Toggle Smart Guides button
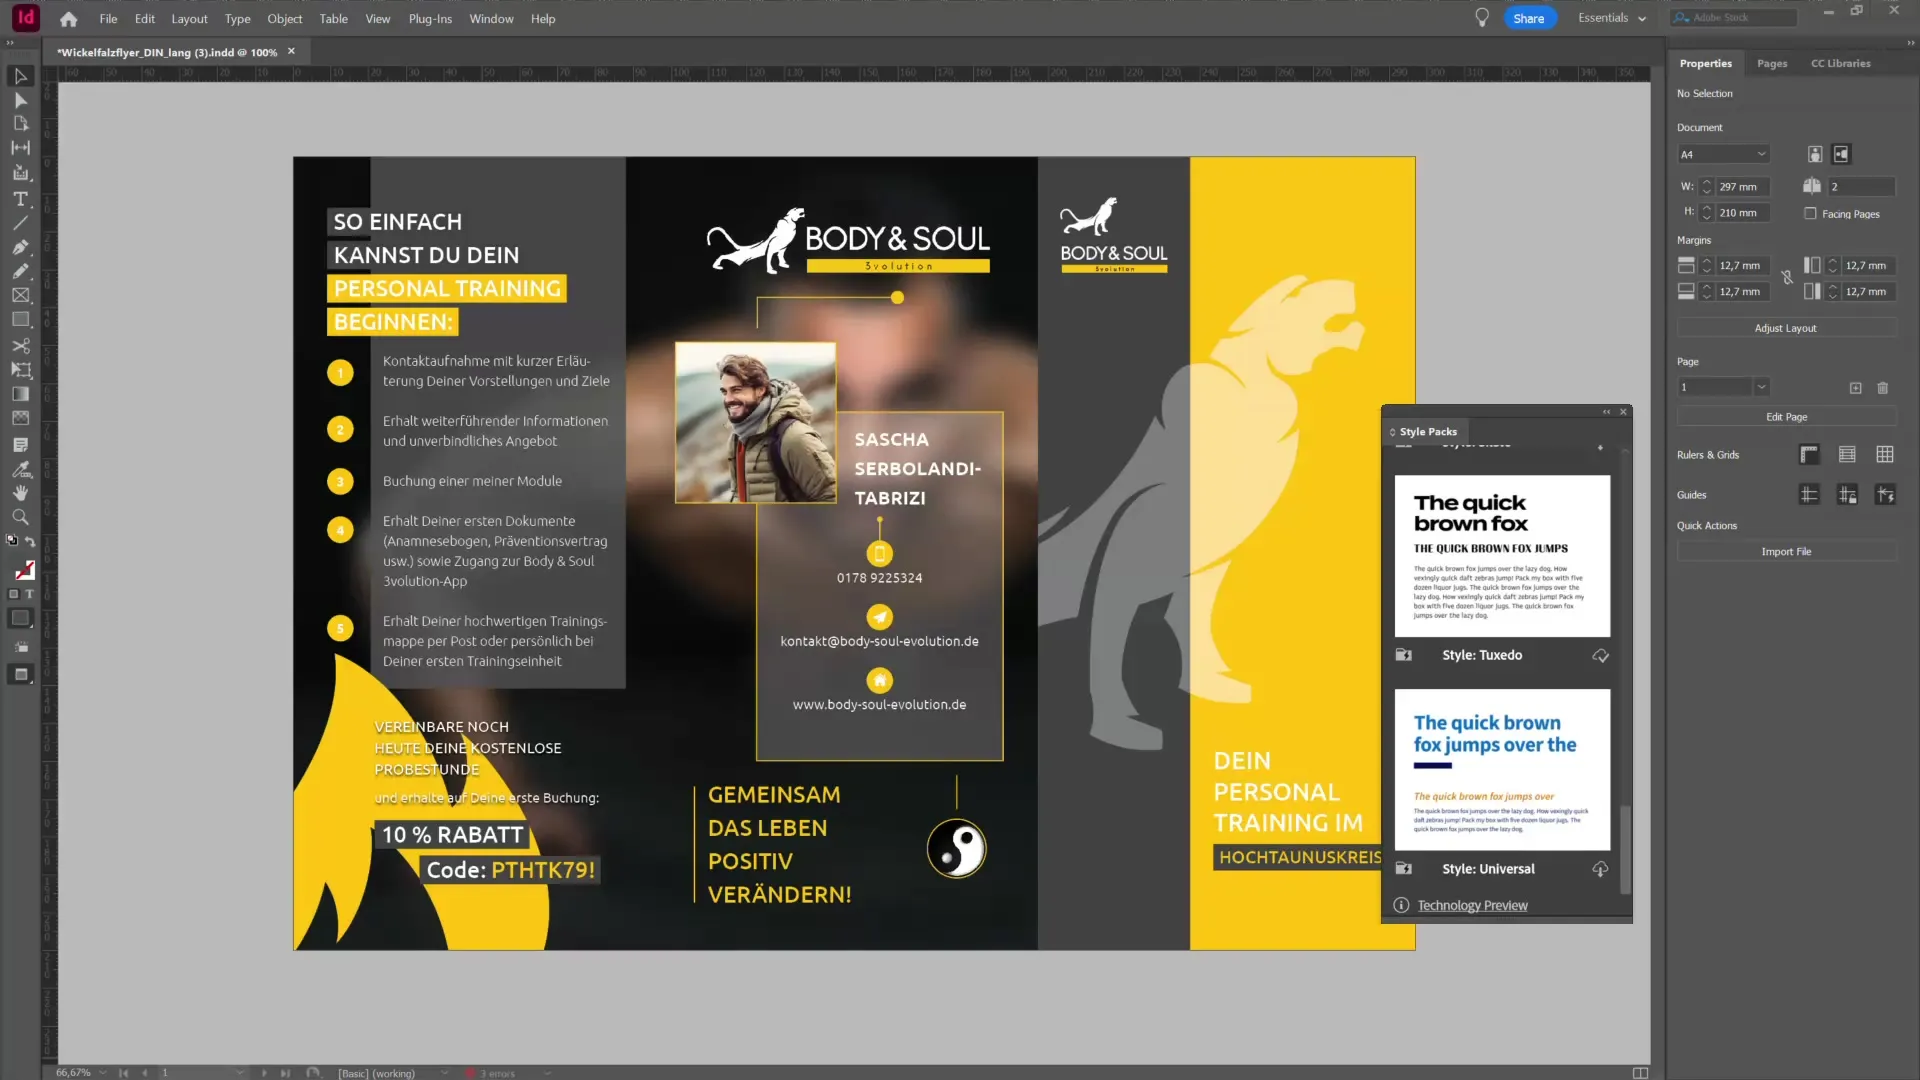The image size is (1920, 1080). pos(1885,495)
